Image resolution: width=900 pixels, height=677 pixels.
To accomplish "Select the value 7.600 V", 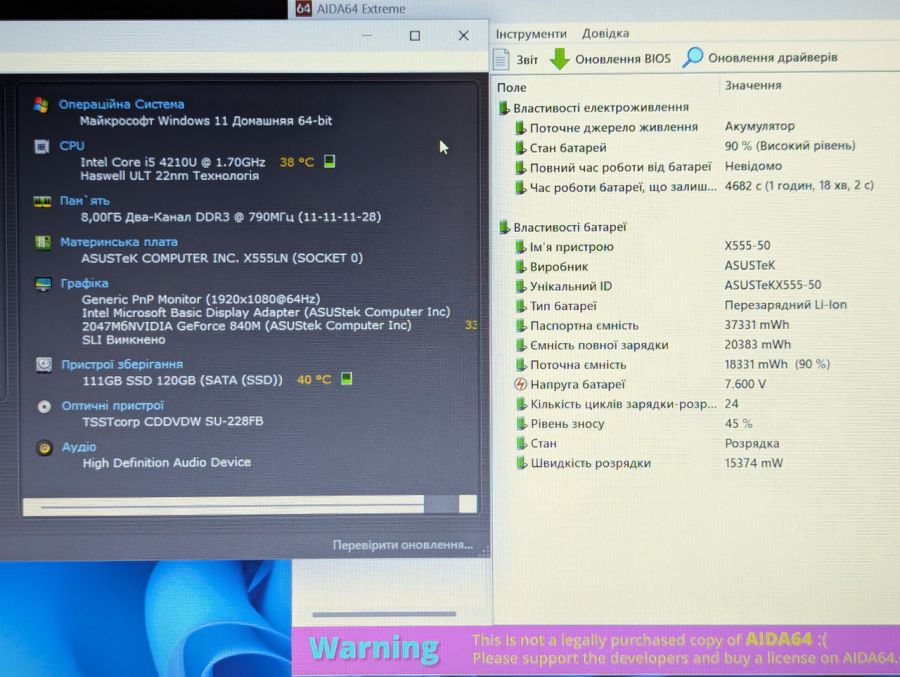I will 745,384.
